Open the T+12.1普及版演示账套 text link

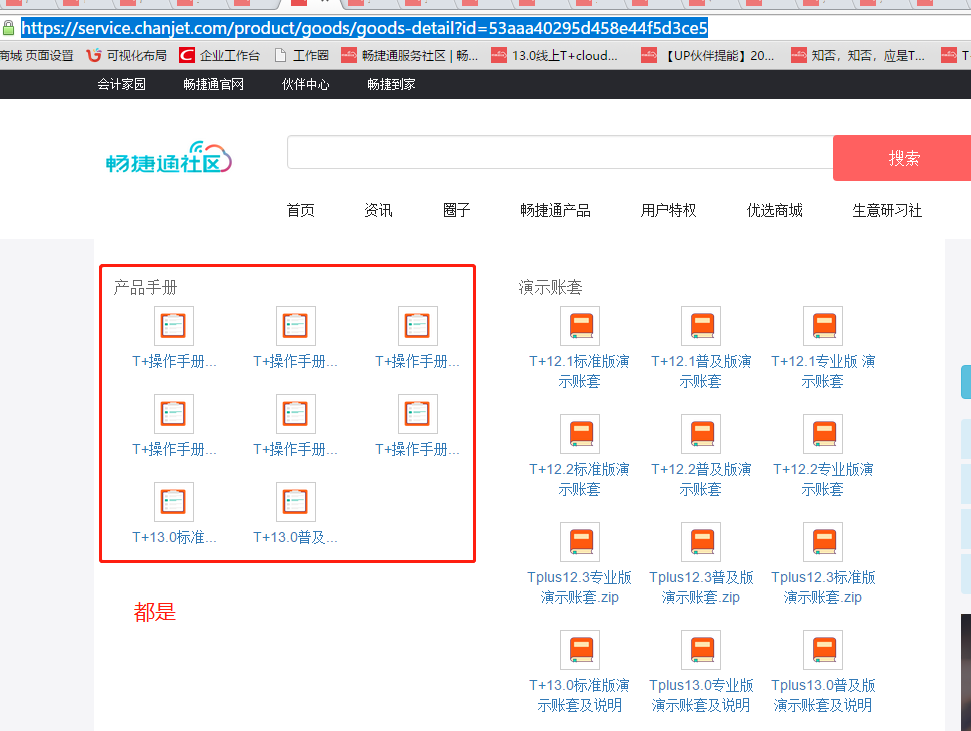pos(701,371)
